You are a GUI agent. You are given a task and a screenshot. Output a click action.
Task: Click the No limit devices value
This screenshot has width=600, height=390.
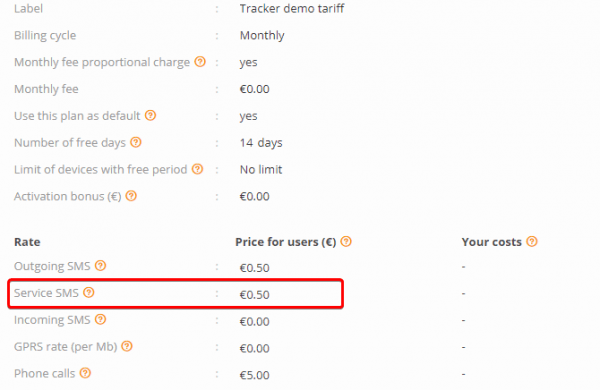pyautogui.click(x=261, y=170)
